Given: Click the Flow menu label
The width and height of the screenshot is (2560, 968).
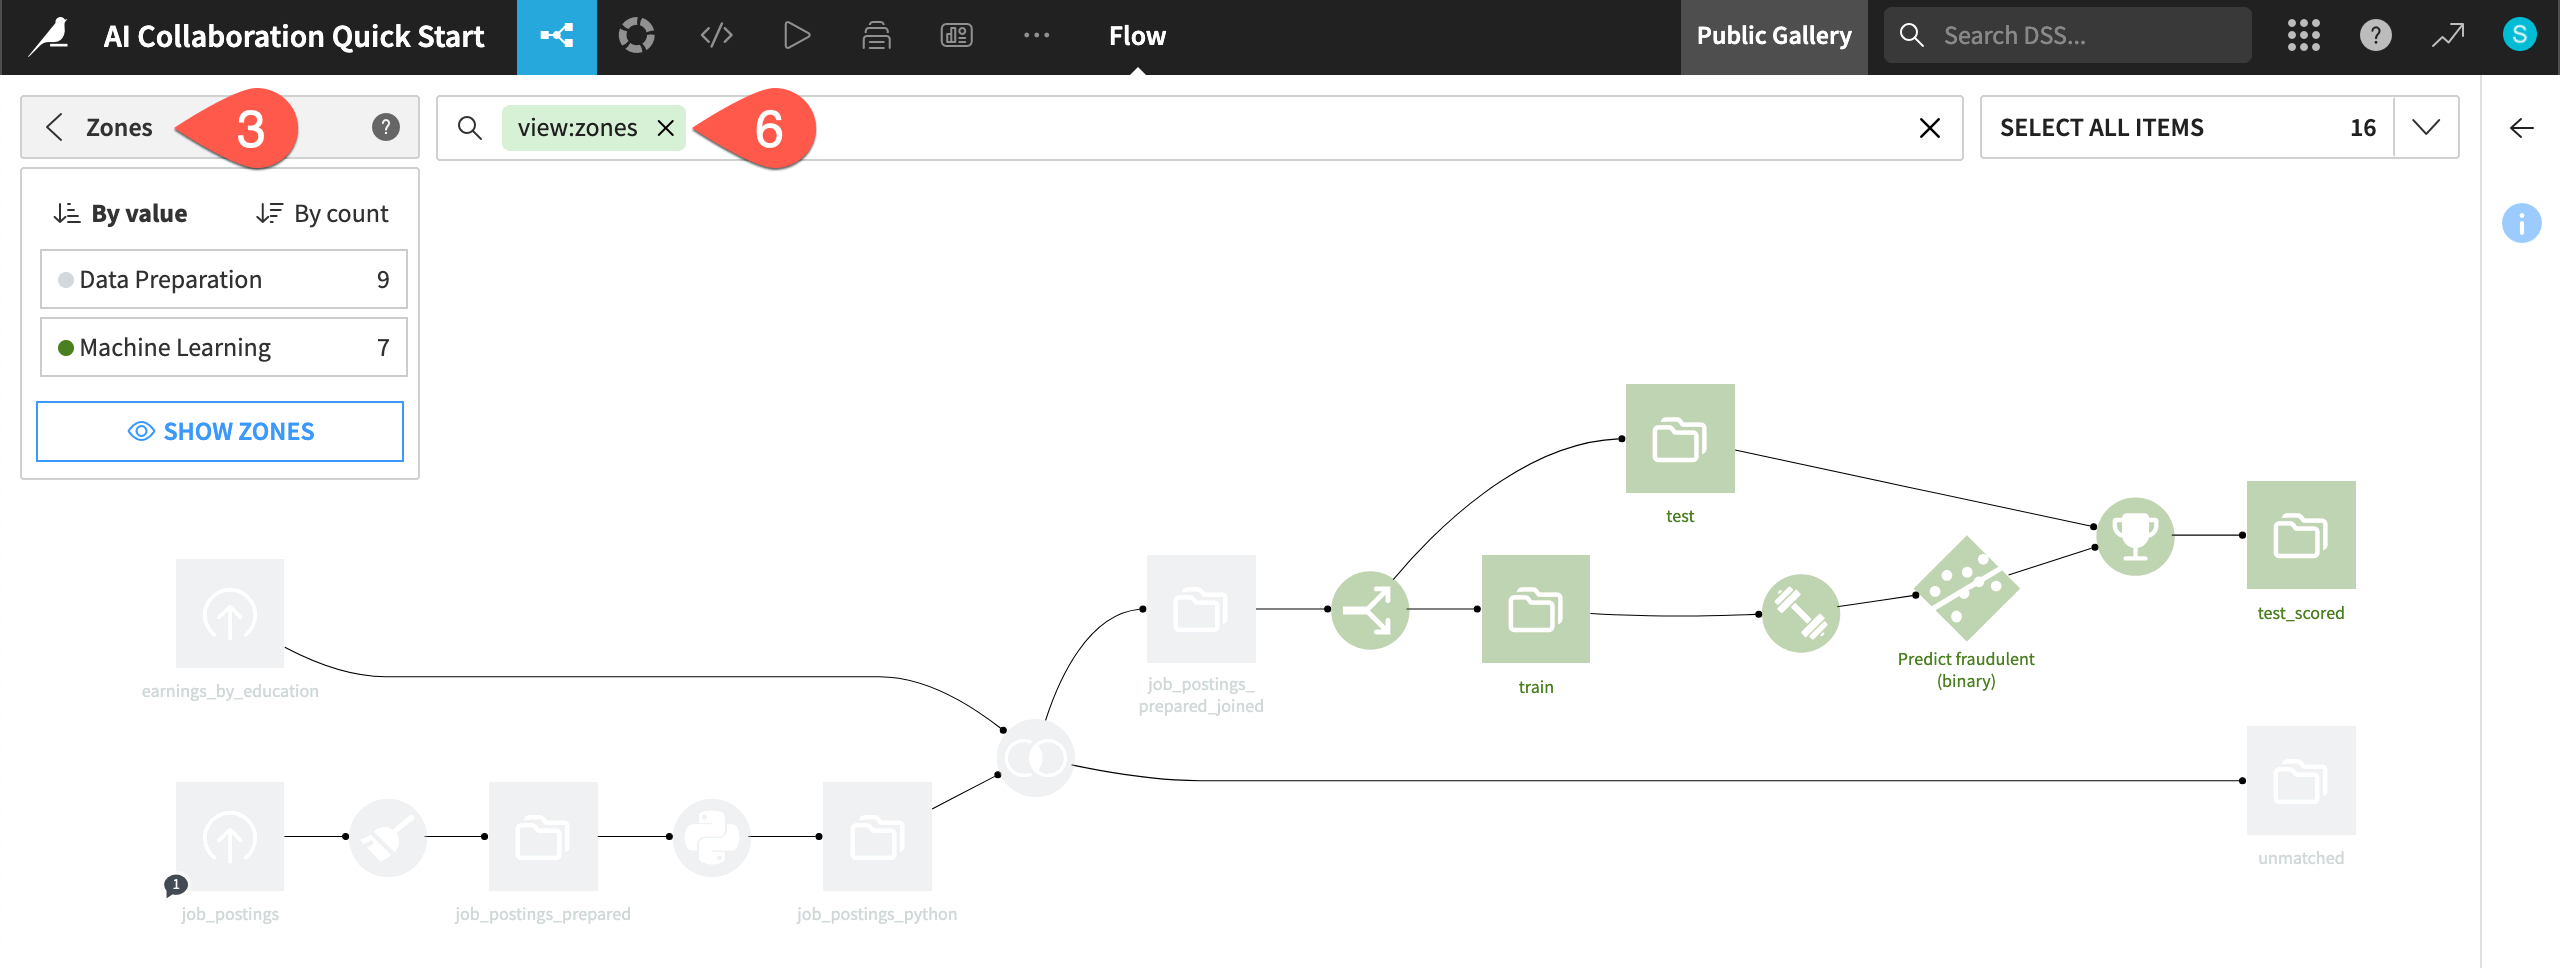Looking at the screenshot, I should [x=1137, y=37].
